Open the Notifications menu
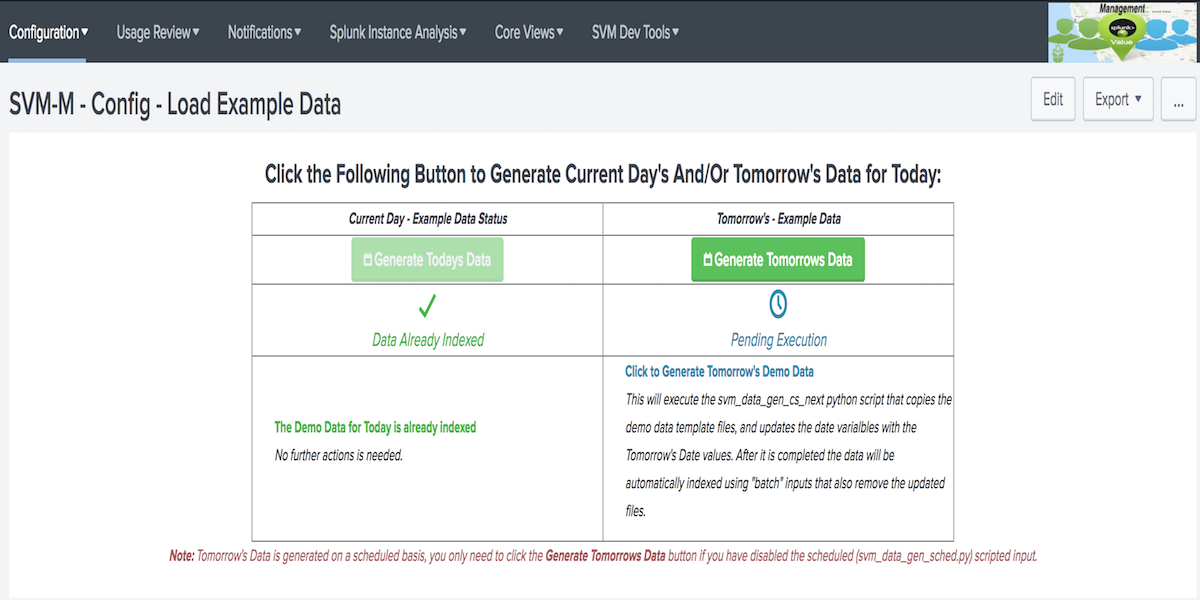 pos(263,31)
